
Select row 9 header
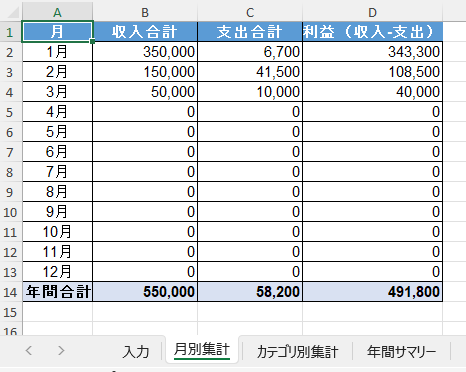pyautogui.click(x=11, y=192)
